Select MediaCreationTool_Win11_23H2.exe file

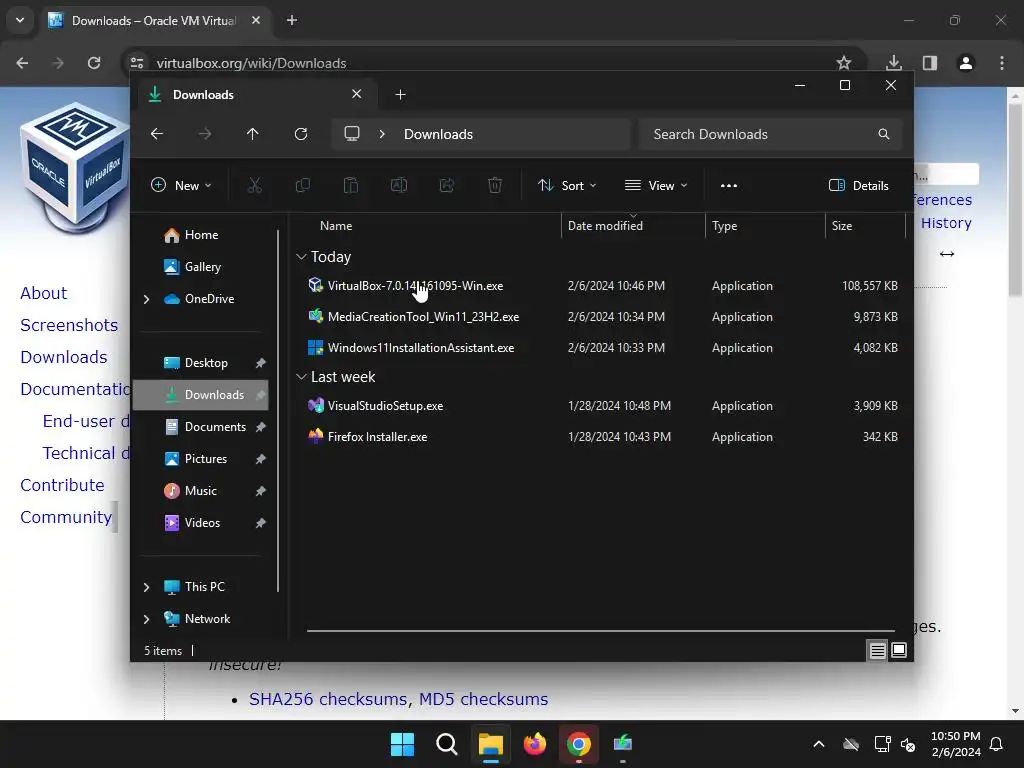point(423,317)
